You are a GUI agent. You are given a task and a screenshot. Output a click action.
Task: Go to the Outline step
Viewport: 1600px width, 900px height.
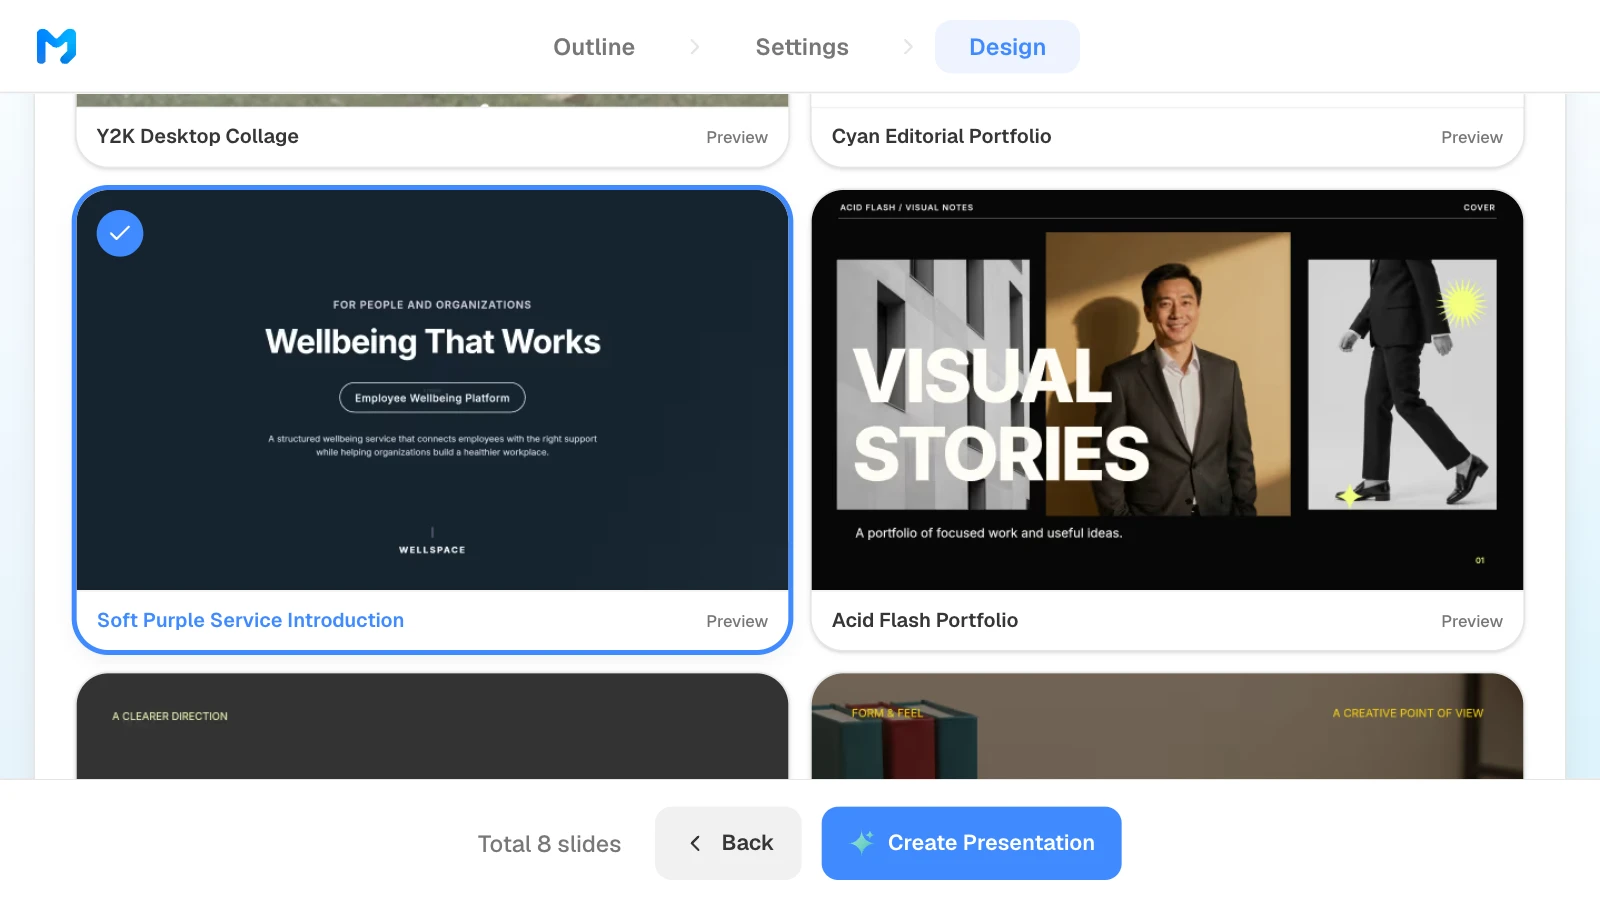[594, 47]
